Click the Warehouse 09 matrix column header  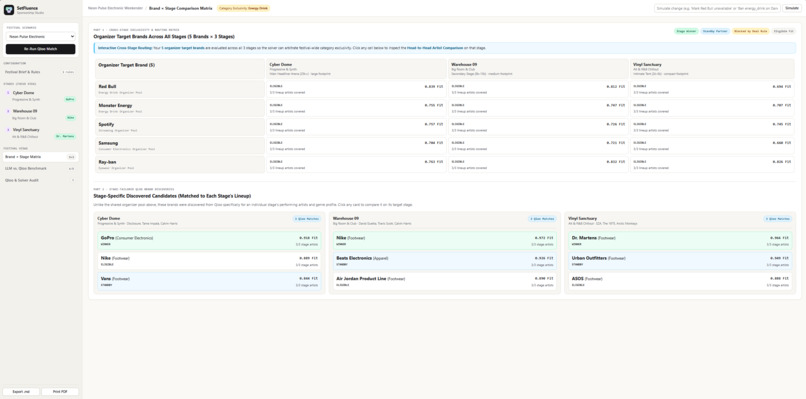538,69
